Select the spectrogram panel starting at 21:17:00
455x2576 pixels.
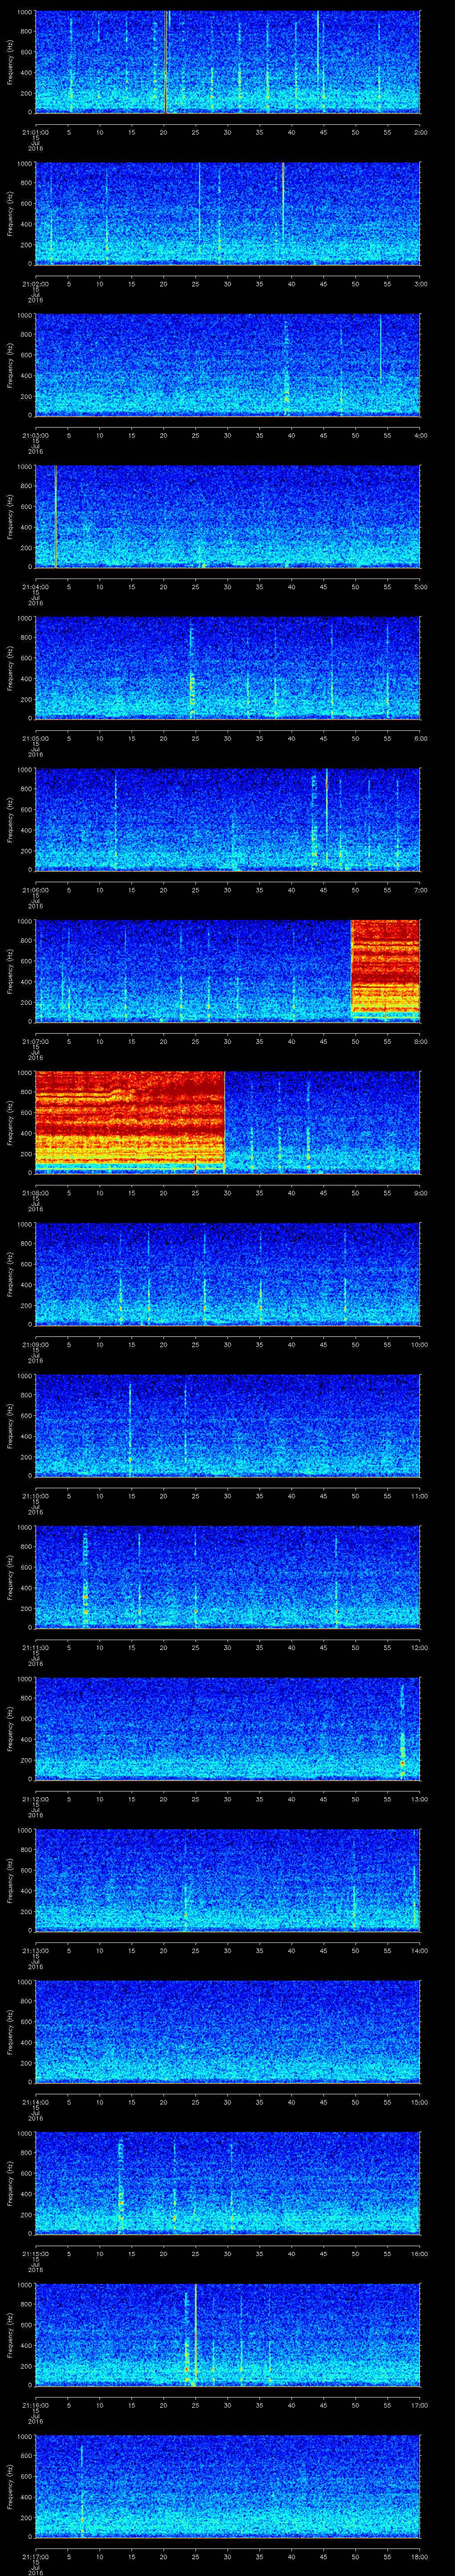(x=228, y=2486)
